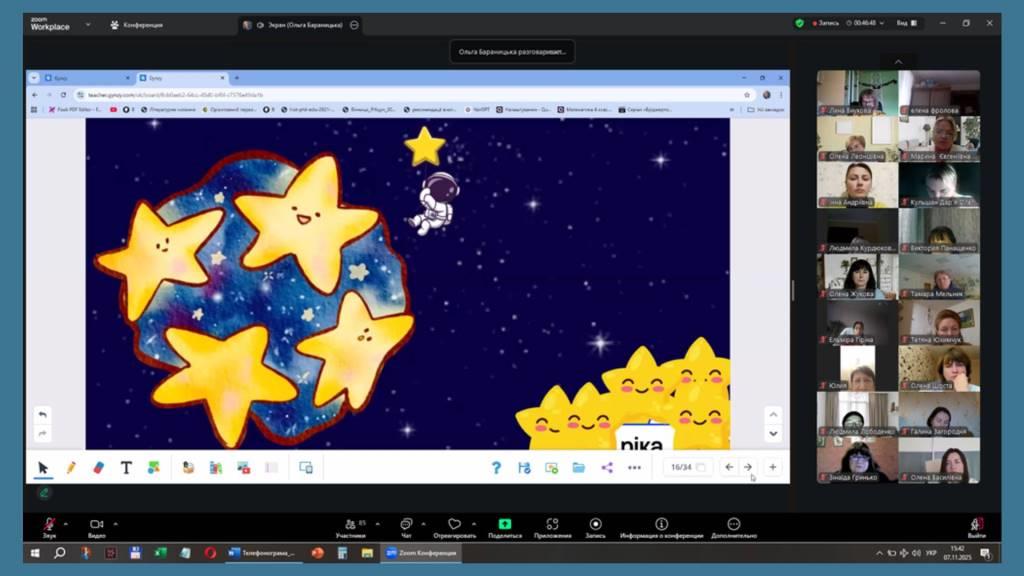This screenshot has width=1024, height=576.
Task: Open the folder icon in whiteboard toolbar
Action: pos(578,467)
